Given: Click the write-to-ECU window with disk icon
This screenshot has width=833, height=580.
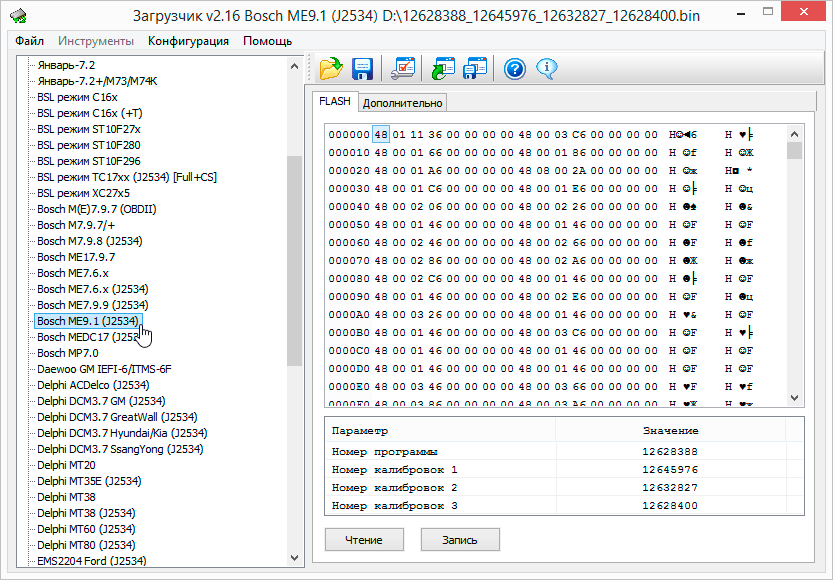Looking at the screenshot, I should coord(477,69).
